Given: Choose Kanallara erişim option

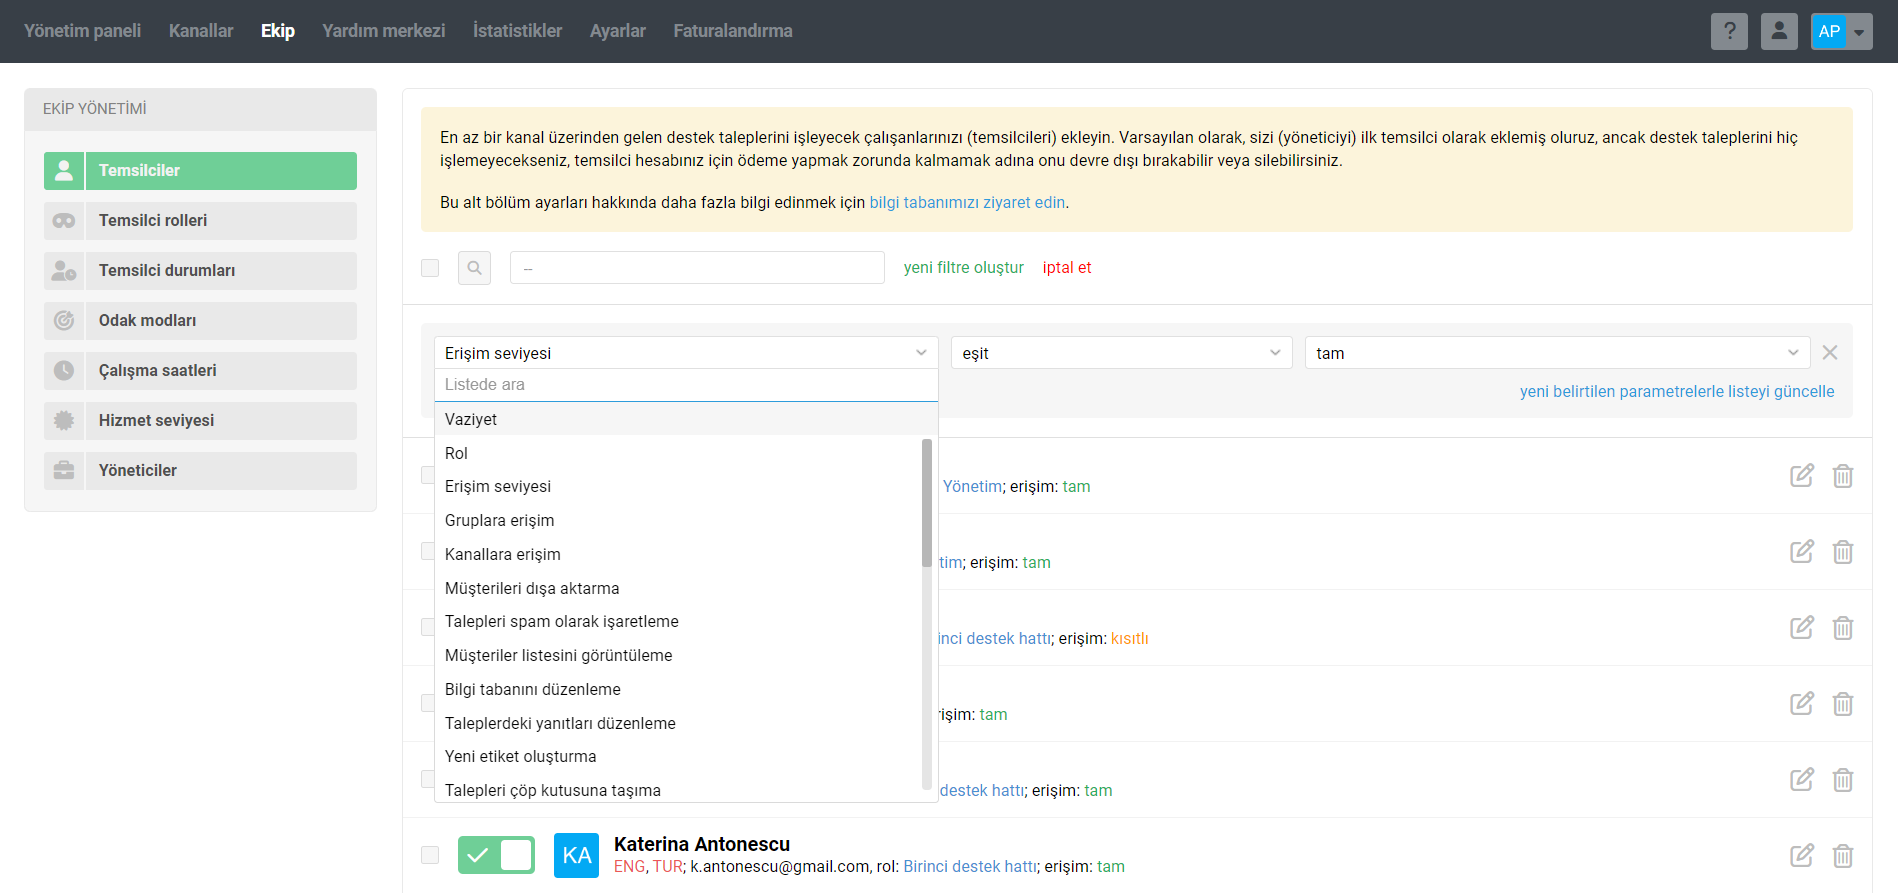Looking at the screenshot, I should 678,555.
